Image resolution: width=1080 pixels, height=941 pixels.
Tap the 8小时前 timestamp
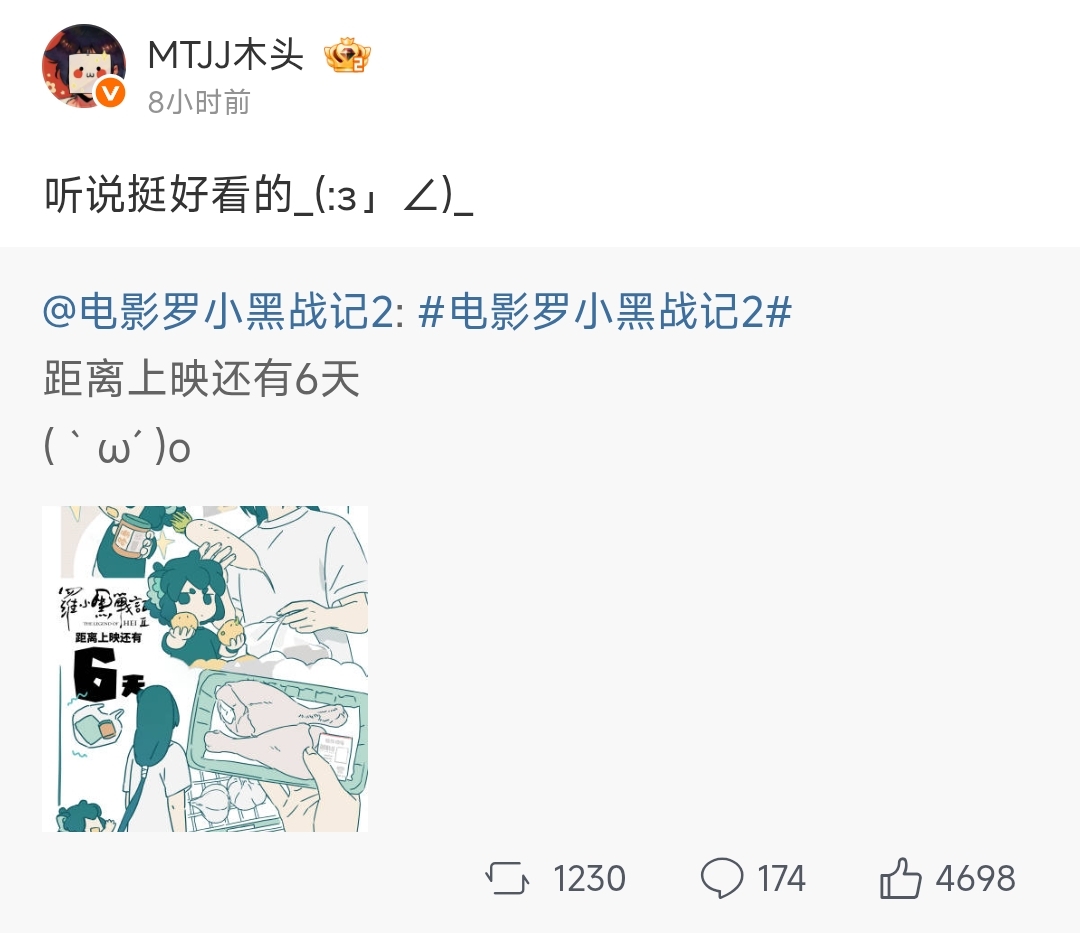tap(199, 102)
